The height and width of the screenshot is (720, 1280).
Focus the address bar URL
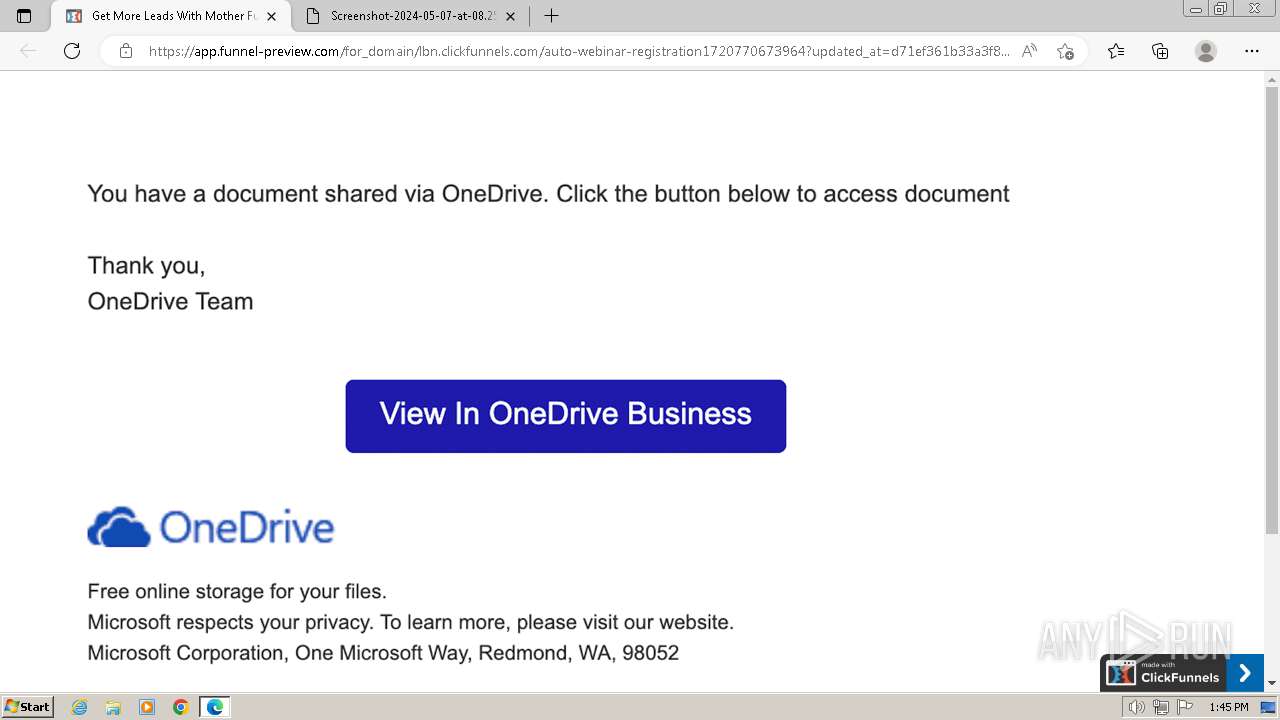click(x=578, y=51)
